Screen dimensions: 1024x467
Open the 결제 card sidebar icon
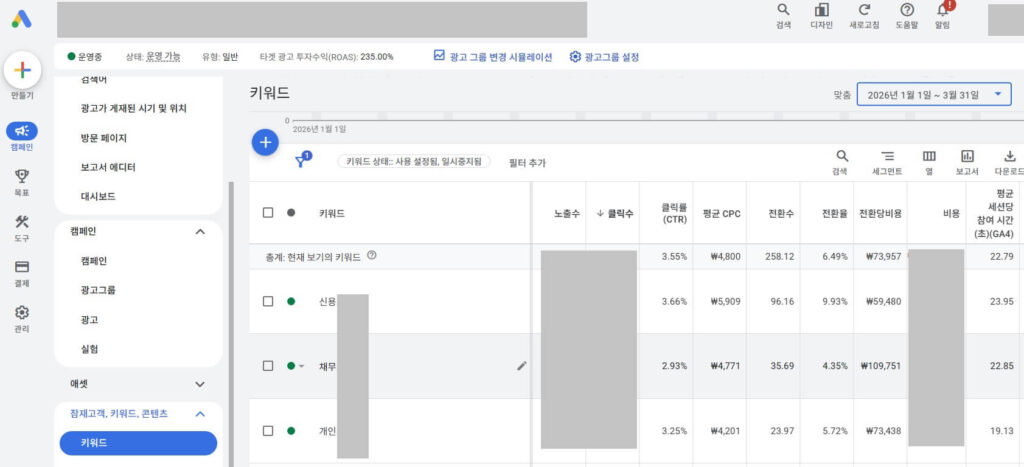tap(22, 266)
